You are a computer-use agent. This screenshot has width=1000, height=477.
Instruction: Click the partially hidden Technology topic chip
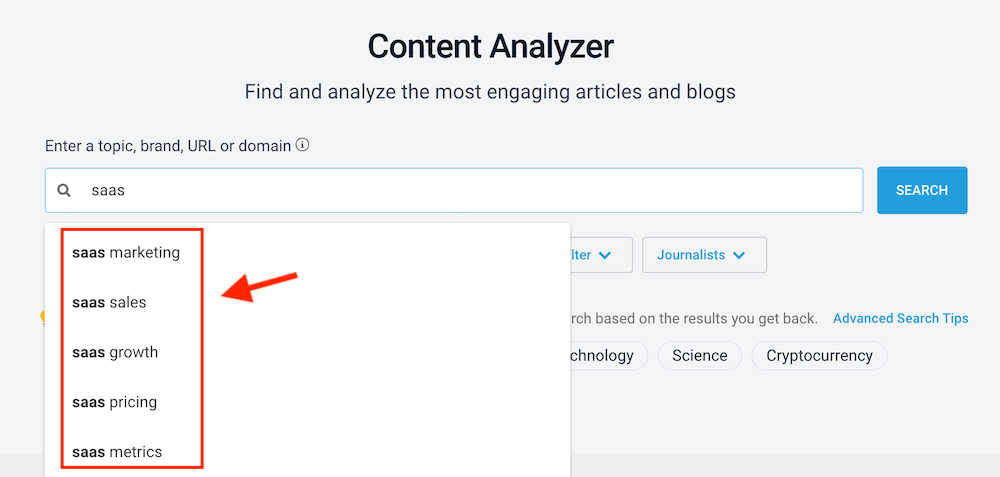(x=604, y=356)
